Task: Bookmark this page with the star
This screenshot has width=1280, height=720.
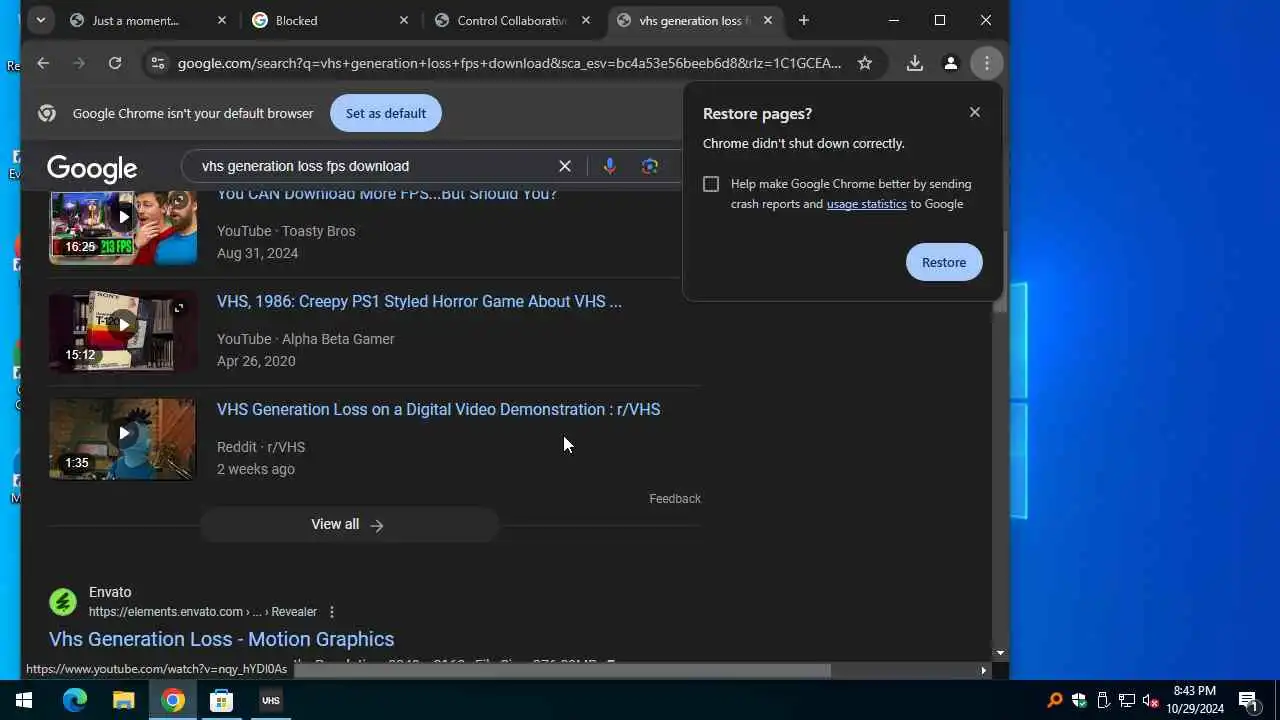Action: (865, 63)
